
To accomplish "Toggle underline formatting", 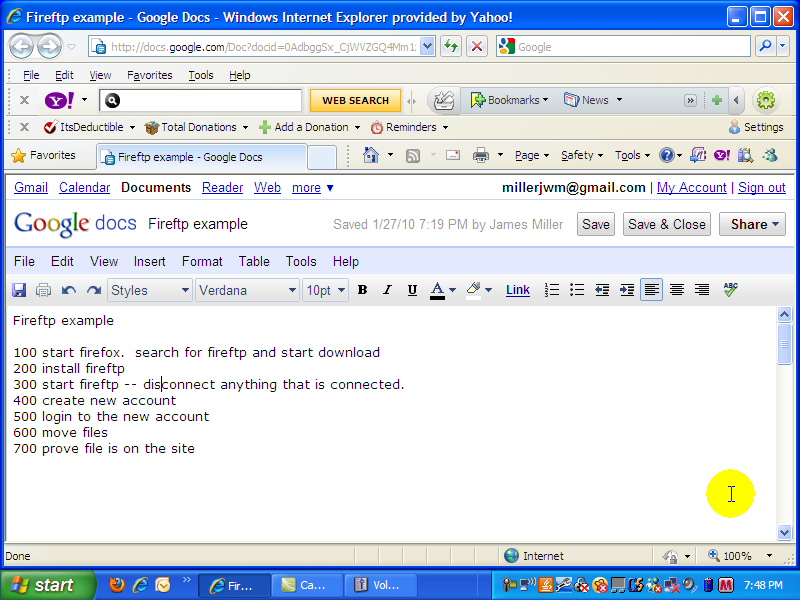I will coord(412,290).
